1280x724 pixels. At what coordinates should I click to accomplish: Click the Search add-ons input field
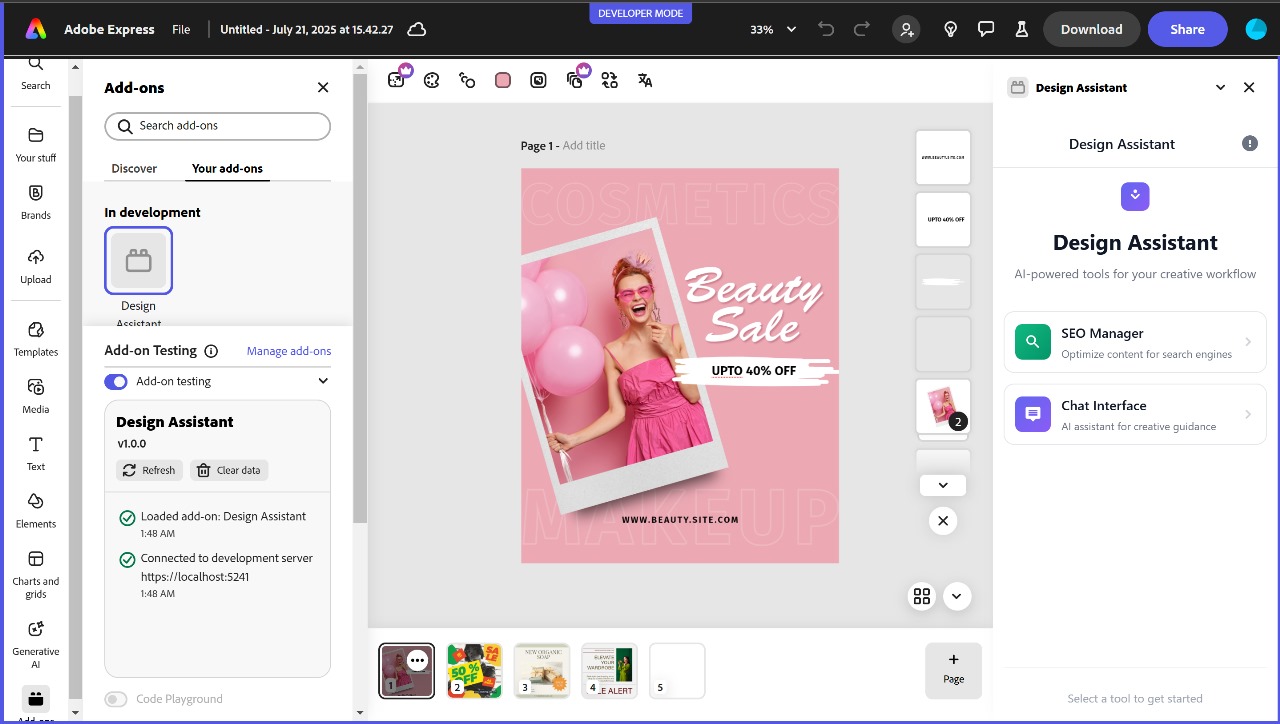click(218, 126)
